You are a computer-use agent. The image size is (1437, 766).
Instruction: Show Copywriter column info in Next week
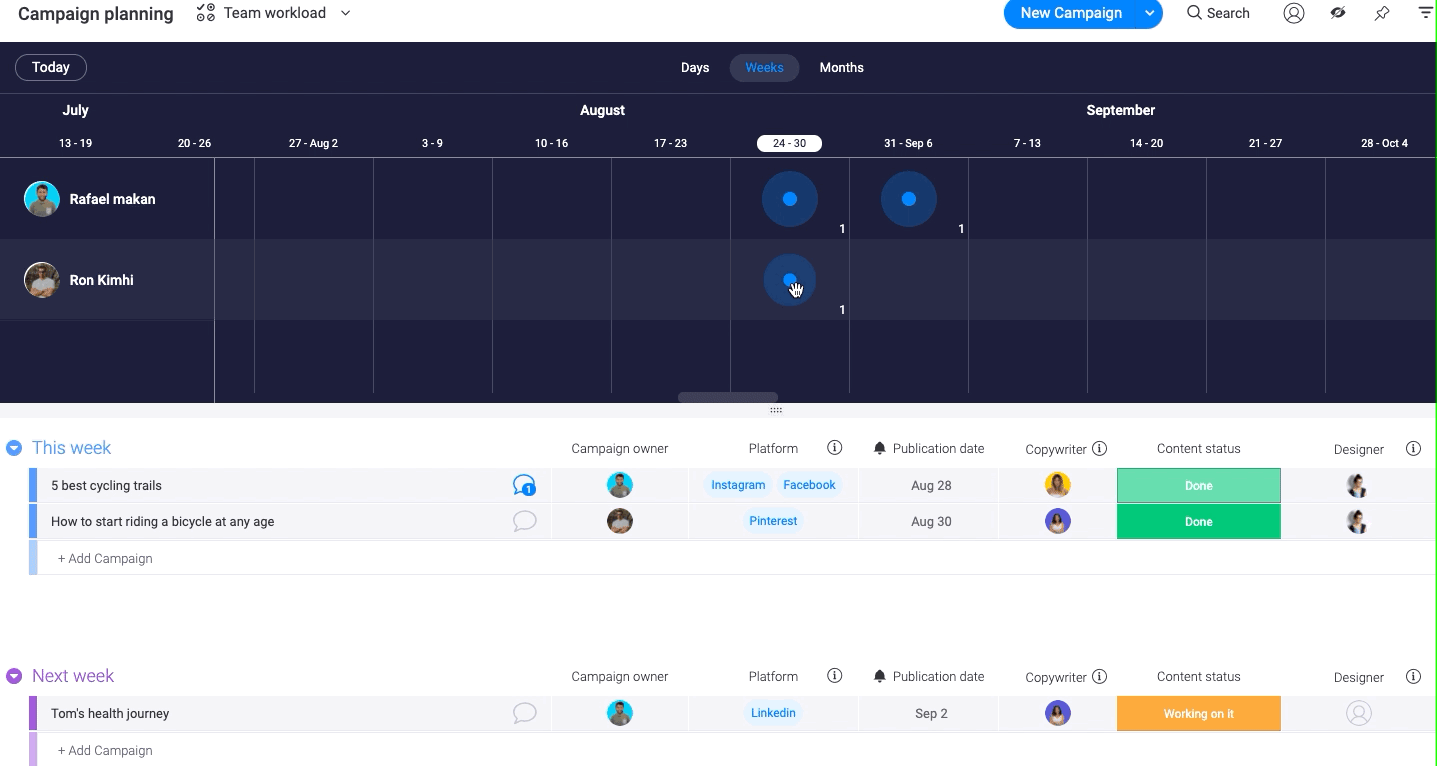[1099, 676]
